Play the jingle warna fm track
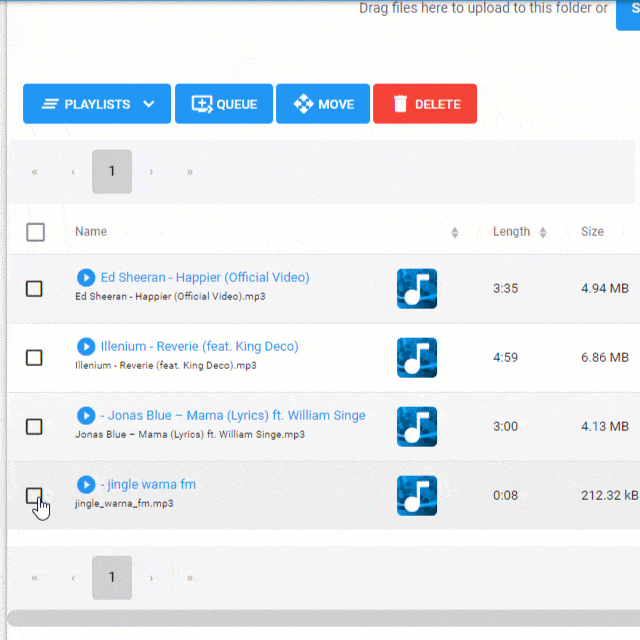 (x=86, y=484)
